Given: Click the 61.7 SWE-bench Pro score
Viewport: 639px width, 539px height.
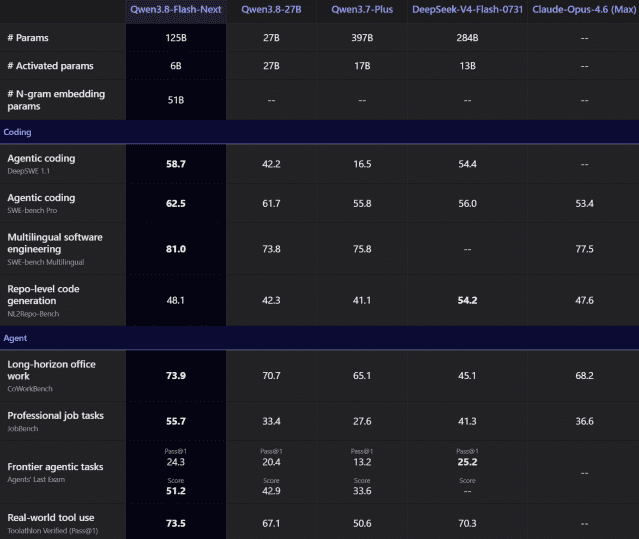Looking at the screenshot, I should click(x=271, y=204).
